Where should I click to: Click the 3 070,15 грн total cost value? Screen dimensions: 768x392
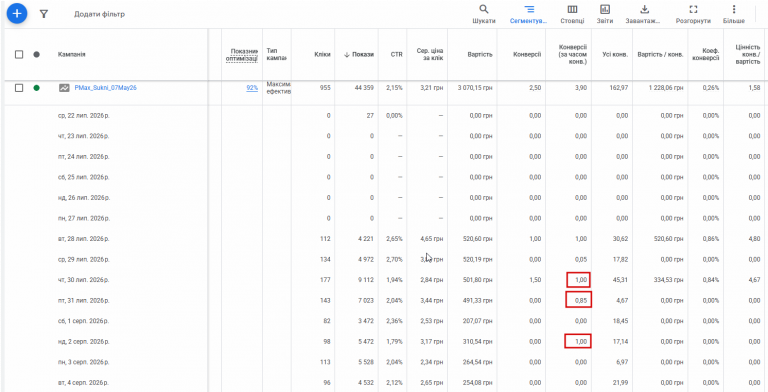(475, 88)
